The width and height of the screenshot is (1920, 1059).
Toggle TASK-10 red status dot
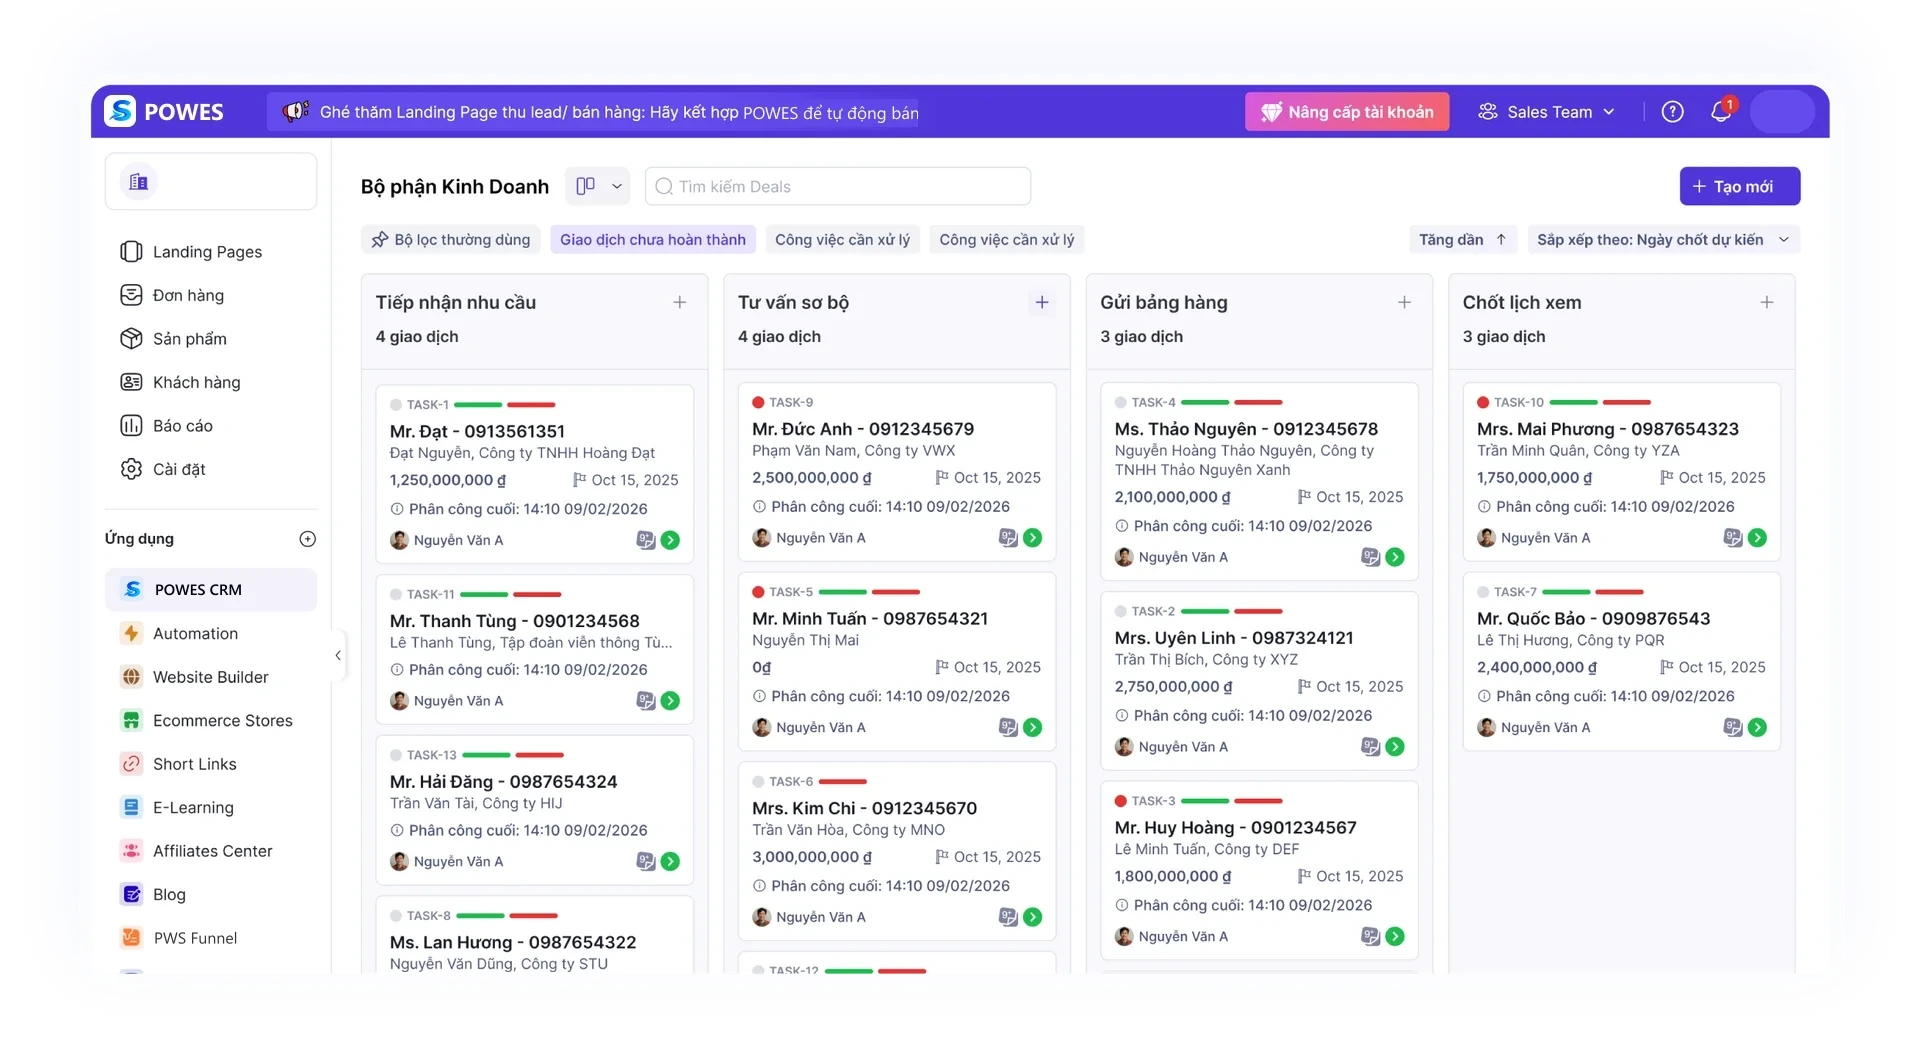click(1483, 402)
